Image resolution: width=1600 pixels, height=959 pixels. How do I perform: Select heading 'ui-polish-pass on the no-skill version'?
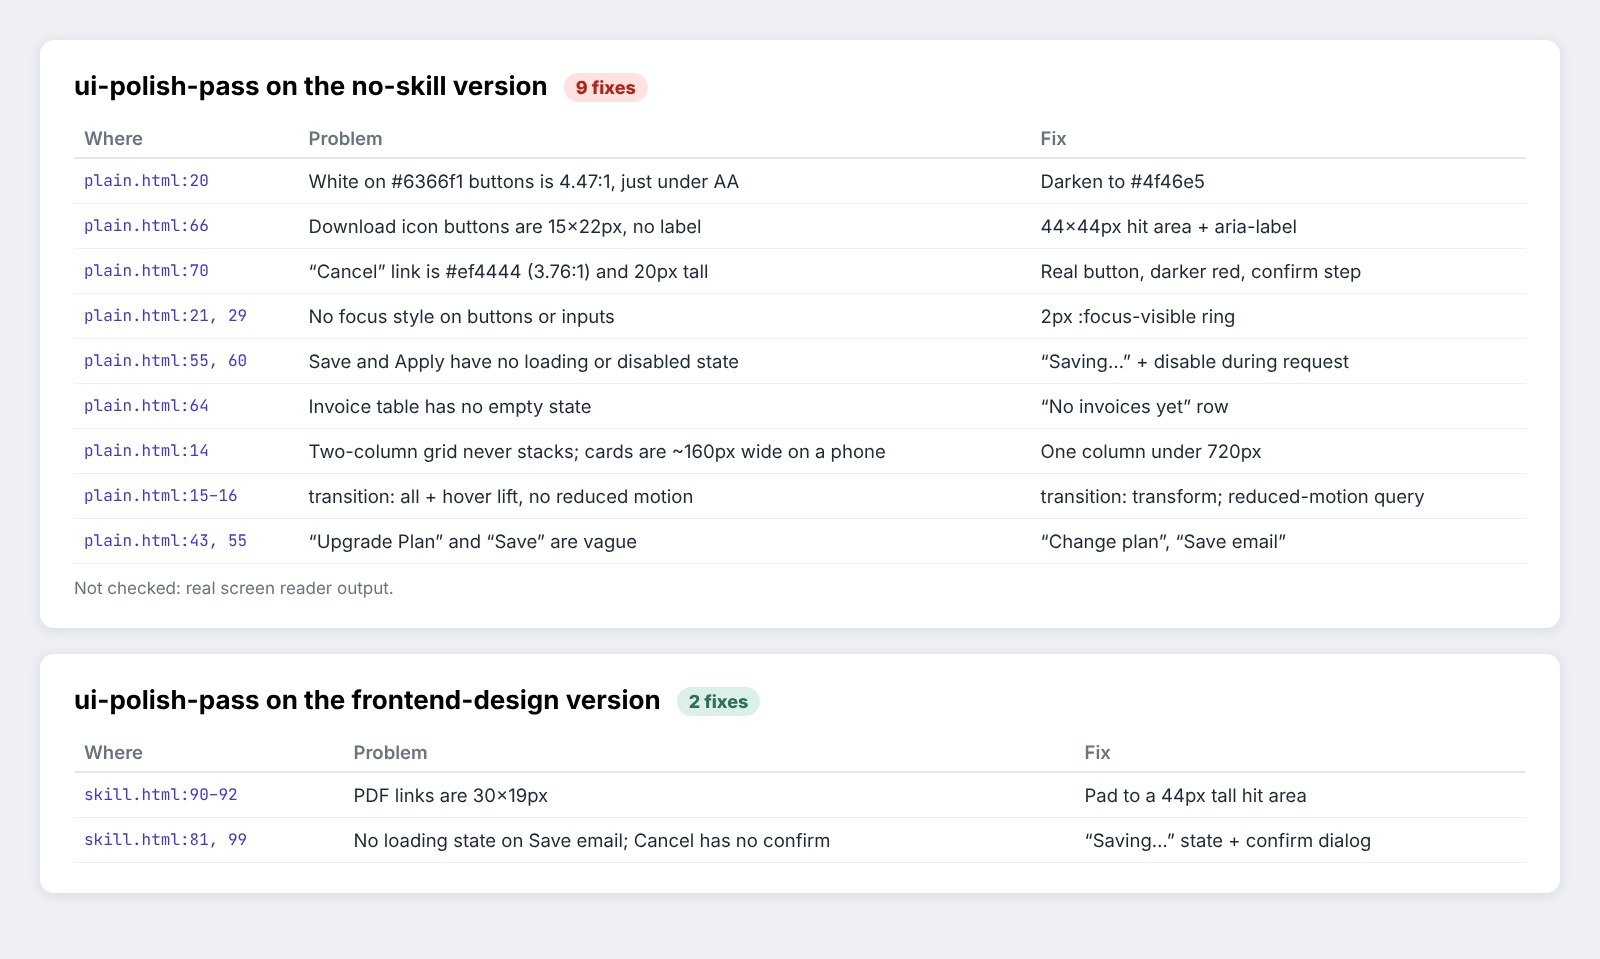[311, 86]
